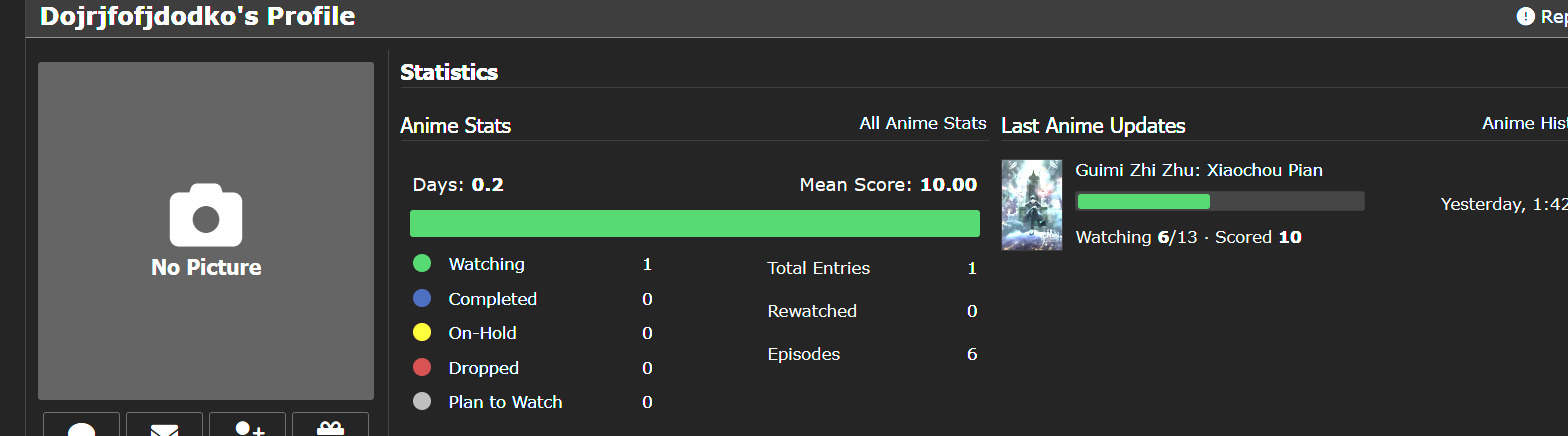This screenshot has width=1568, height=436.
Task: Click the gift icon button
Action: (x=330, y=426)
